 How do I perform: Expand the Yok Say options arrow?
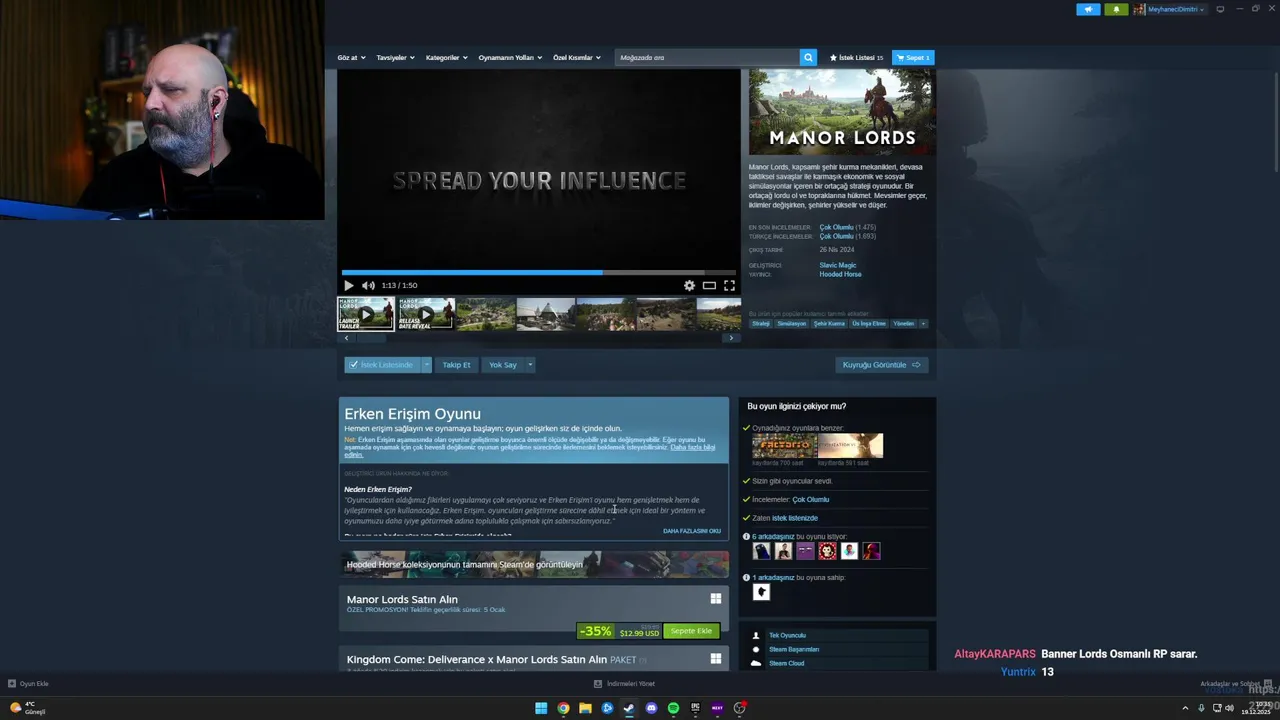pos(530,365)
